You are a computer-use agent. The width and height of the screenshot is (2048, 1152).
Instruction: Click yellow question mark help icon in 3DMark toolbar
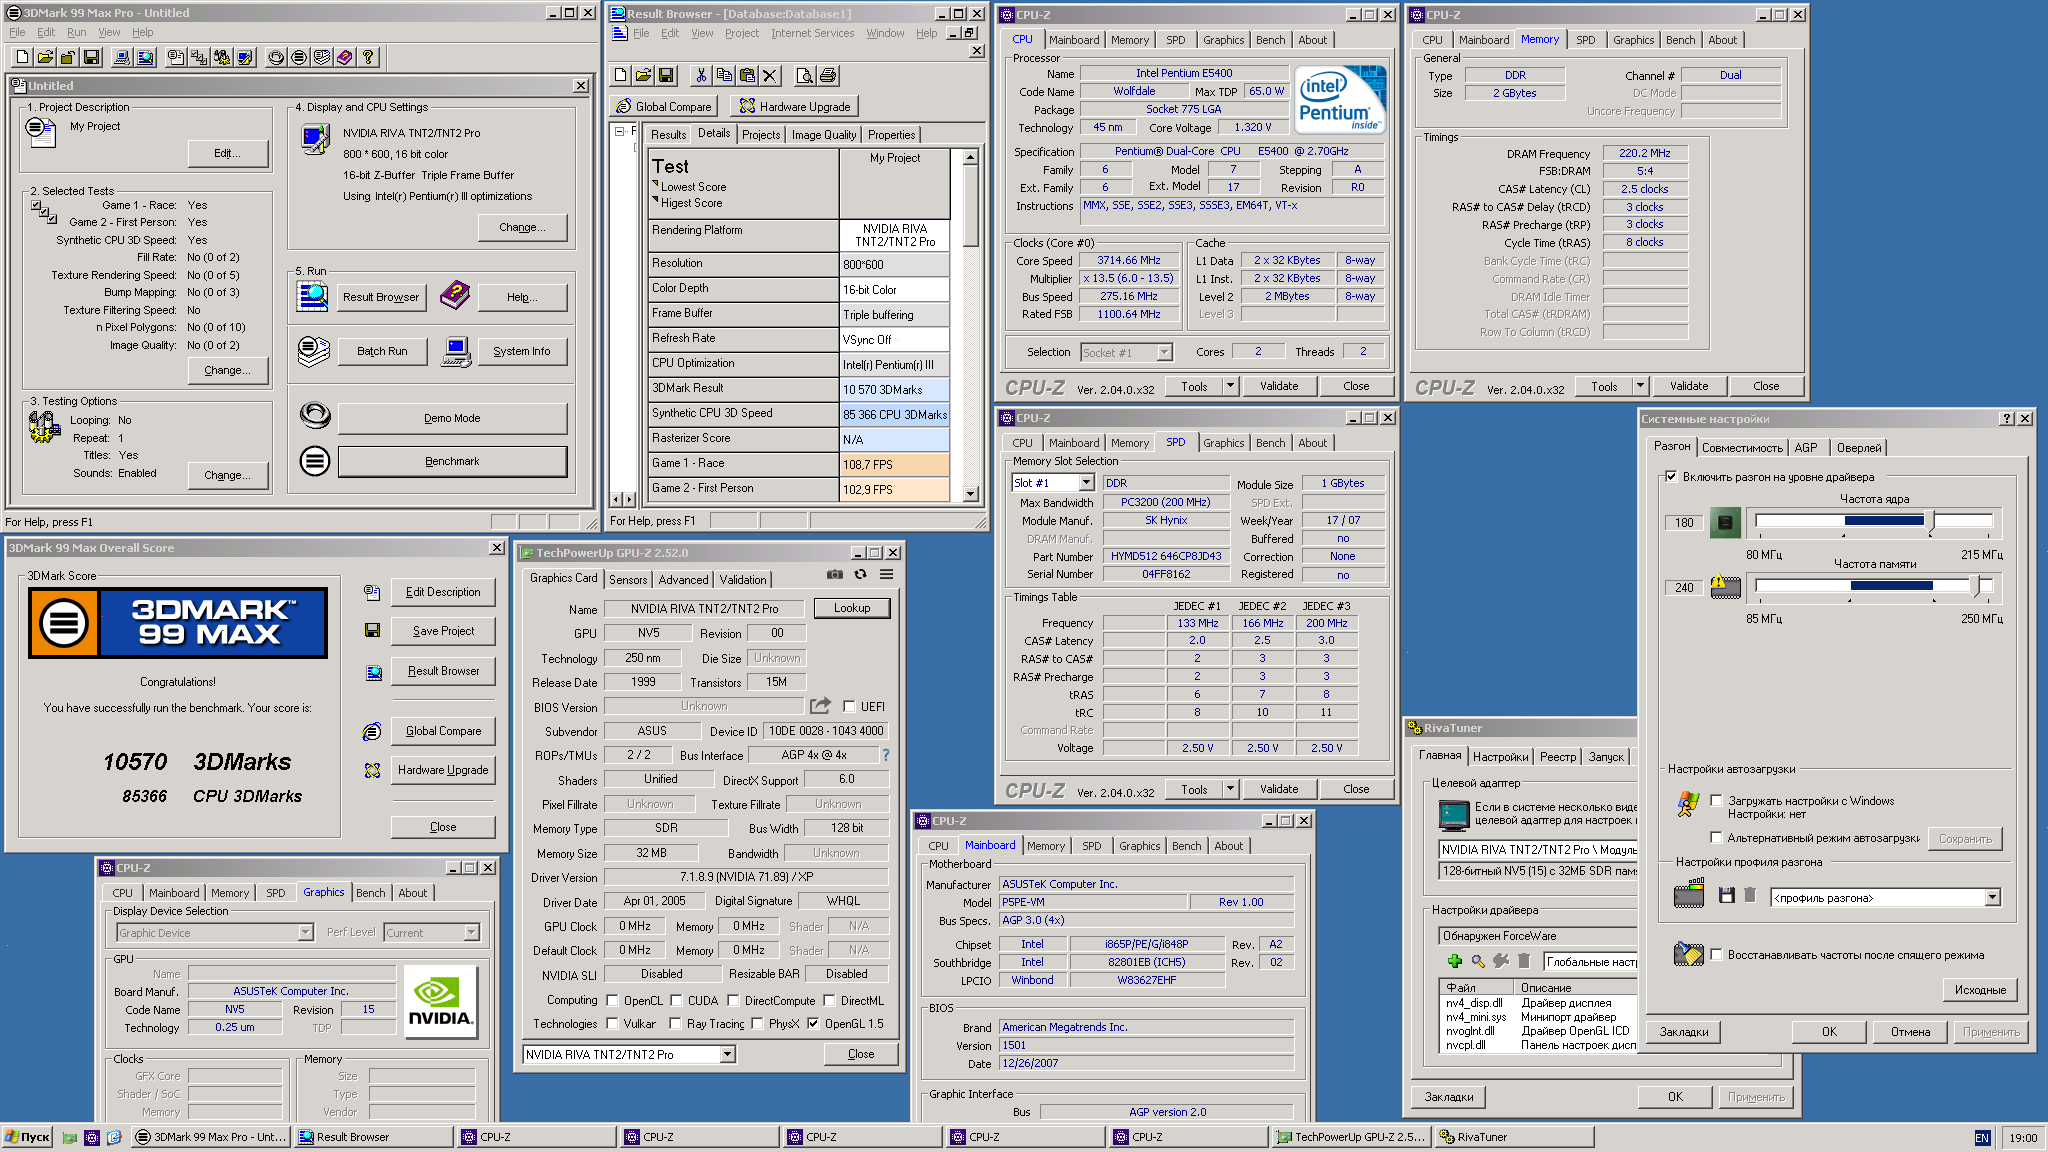(368, 57)
